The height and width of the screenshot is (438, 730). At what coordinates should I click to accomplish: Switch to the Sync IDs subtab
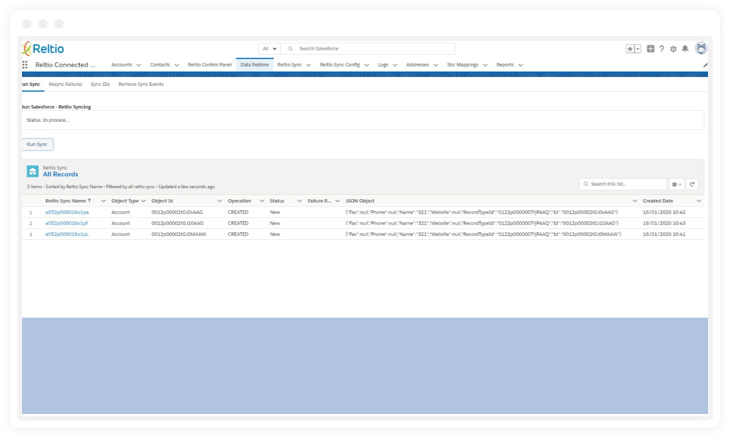click(100, 84)
